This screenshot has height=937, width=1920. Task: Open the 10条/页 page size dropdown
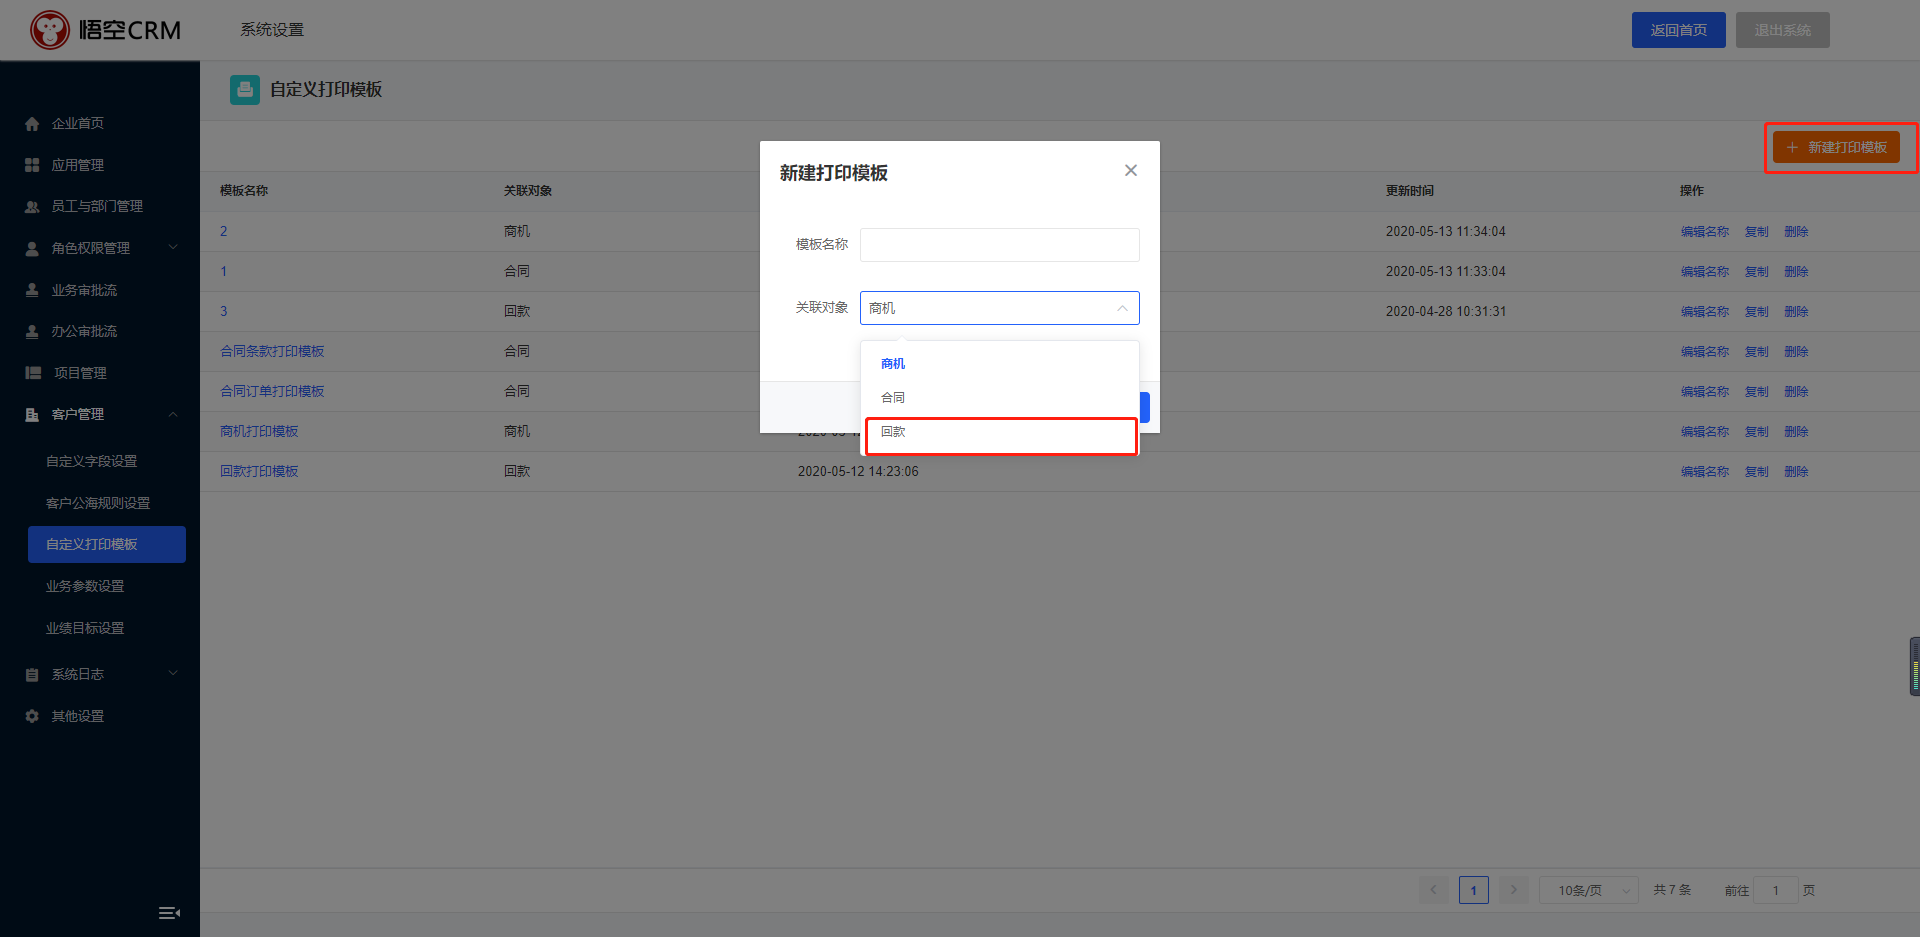click(x=1588, y=890)
